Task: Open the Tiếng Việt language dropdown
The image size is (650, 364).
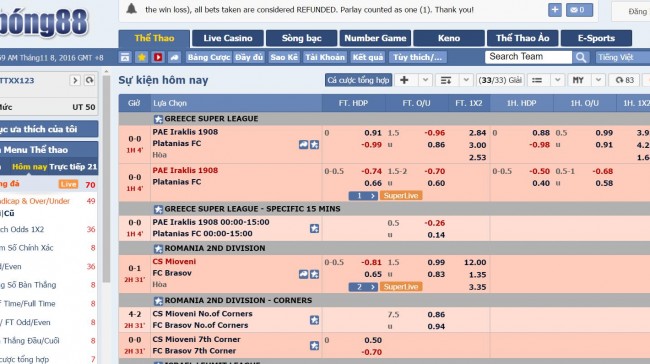Action: pos(623,57)
